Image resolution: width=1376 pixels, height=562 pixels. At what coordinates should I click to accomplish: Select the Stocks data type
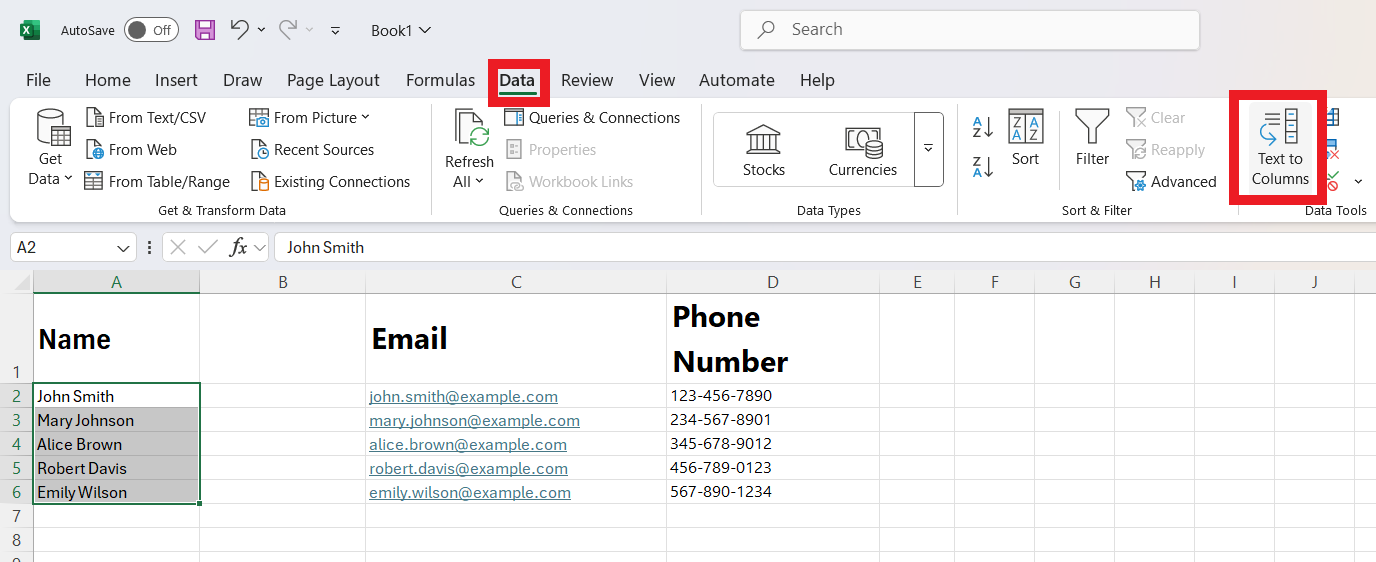pos(764,150)
